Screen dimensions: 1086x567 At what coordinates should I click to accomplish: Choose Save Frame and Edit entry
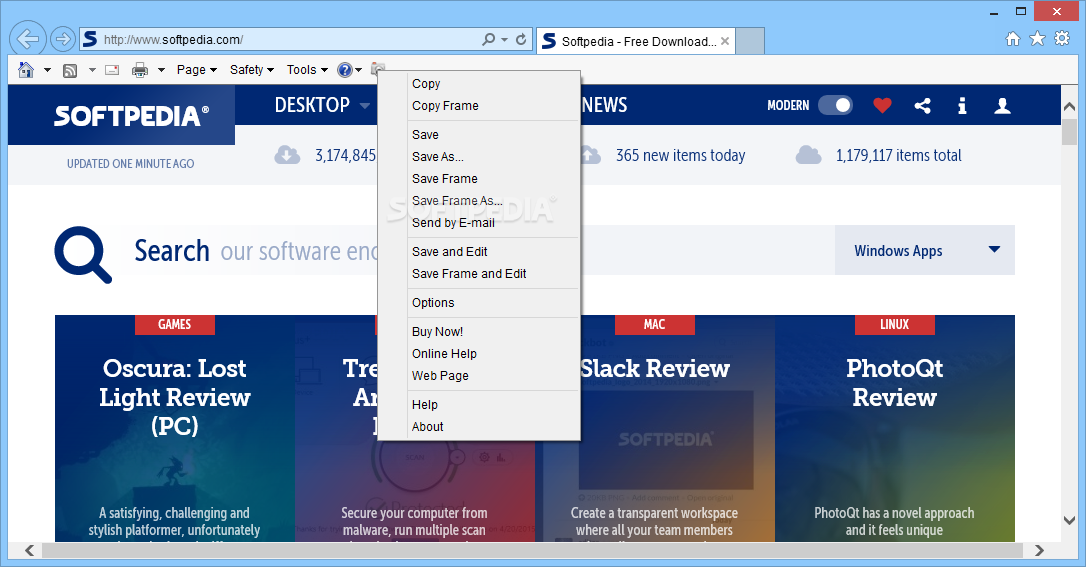tap(469, 274)
